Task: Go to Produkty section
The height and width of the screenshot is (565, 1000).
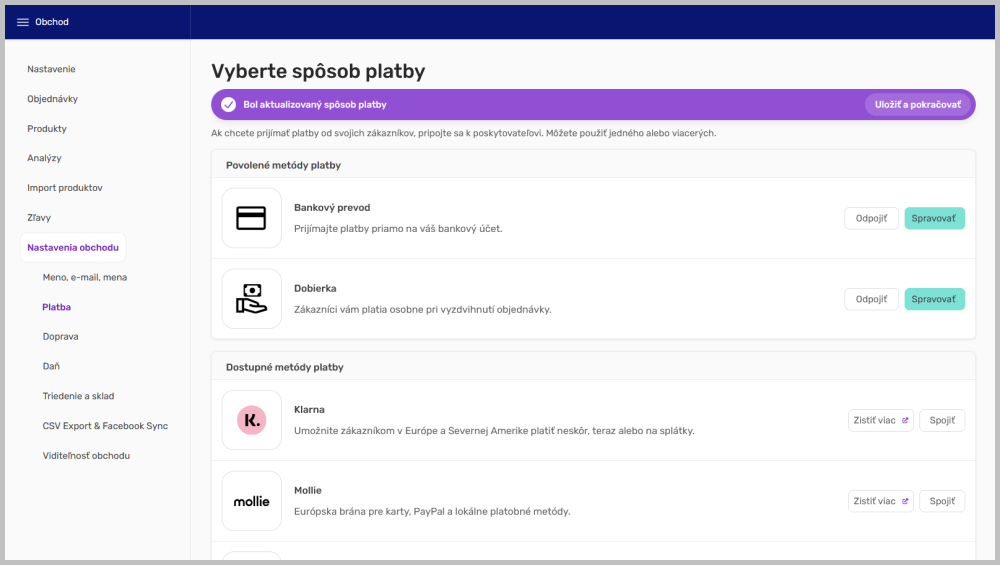Action: tap(47, 129)
